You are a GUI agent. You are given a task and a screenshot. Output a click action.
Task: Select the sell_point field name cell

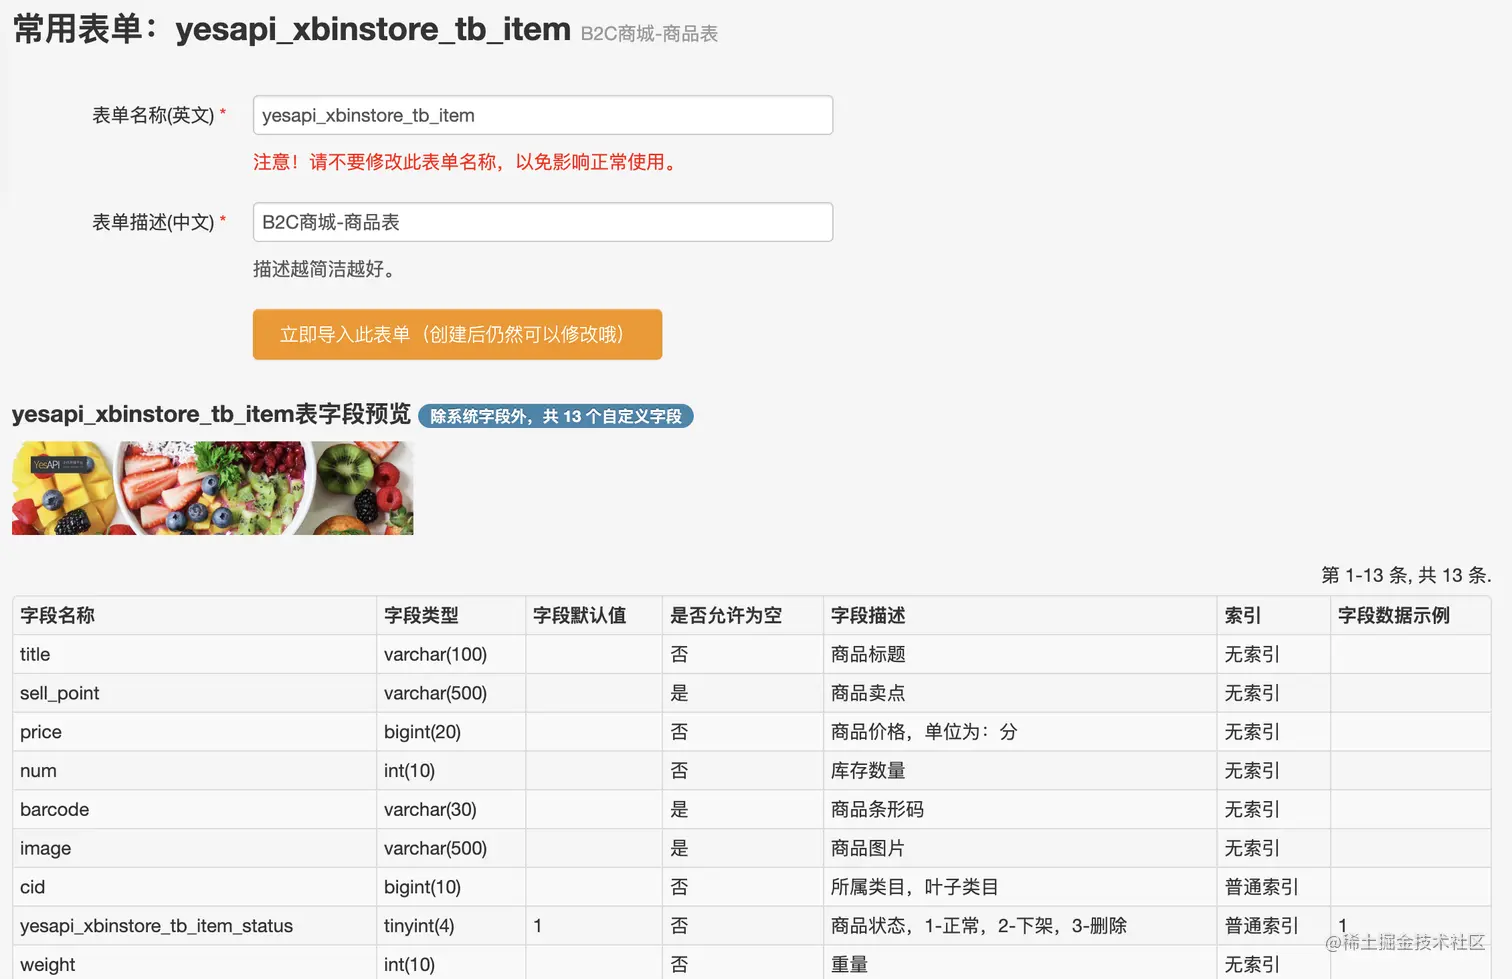(x=195, y=693)
